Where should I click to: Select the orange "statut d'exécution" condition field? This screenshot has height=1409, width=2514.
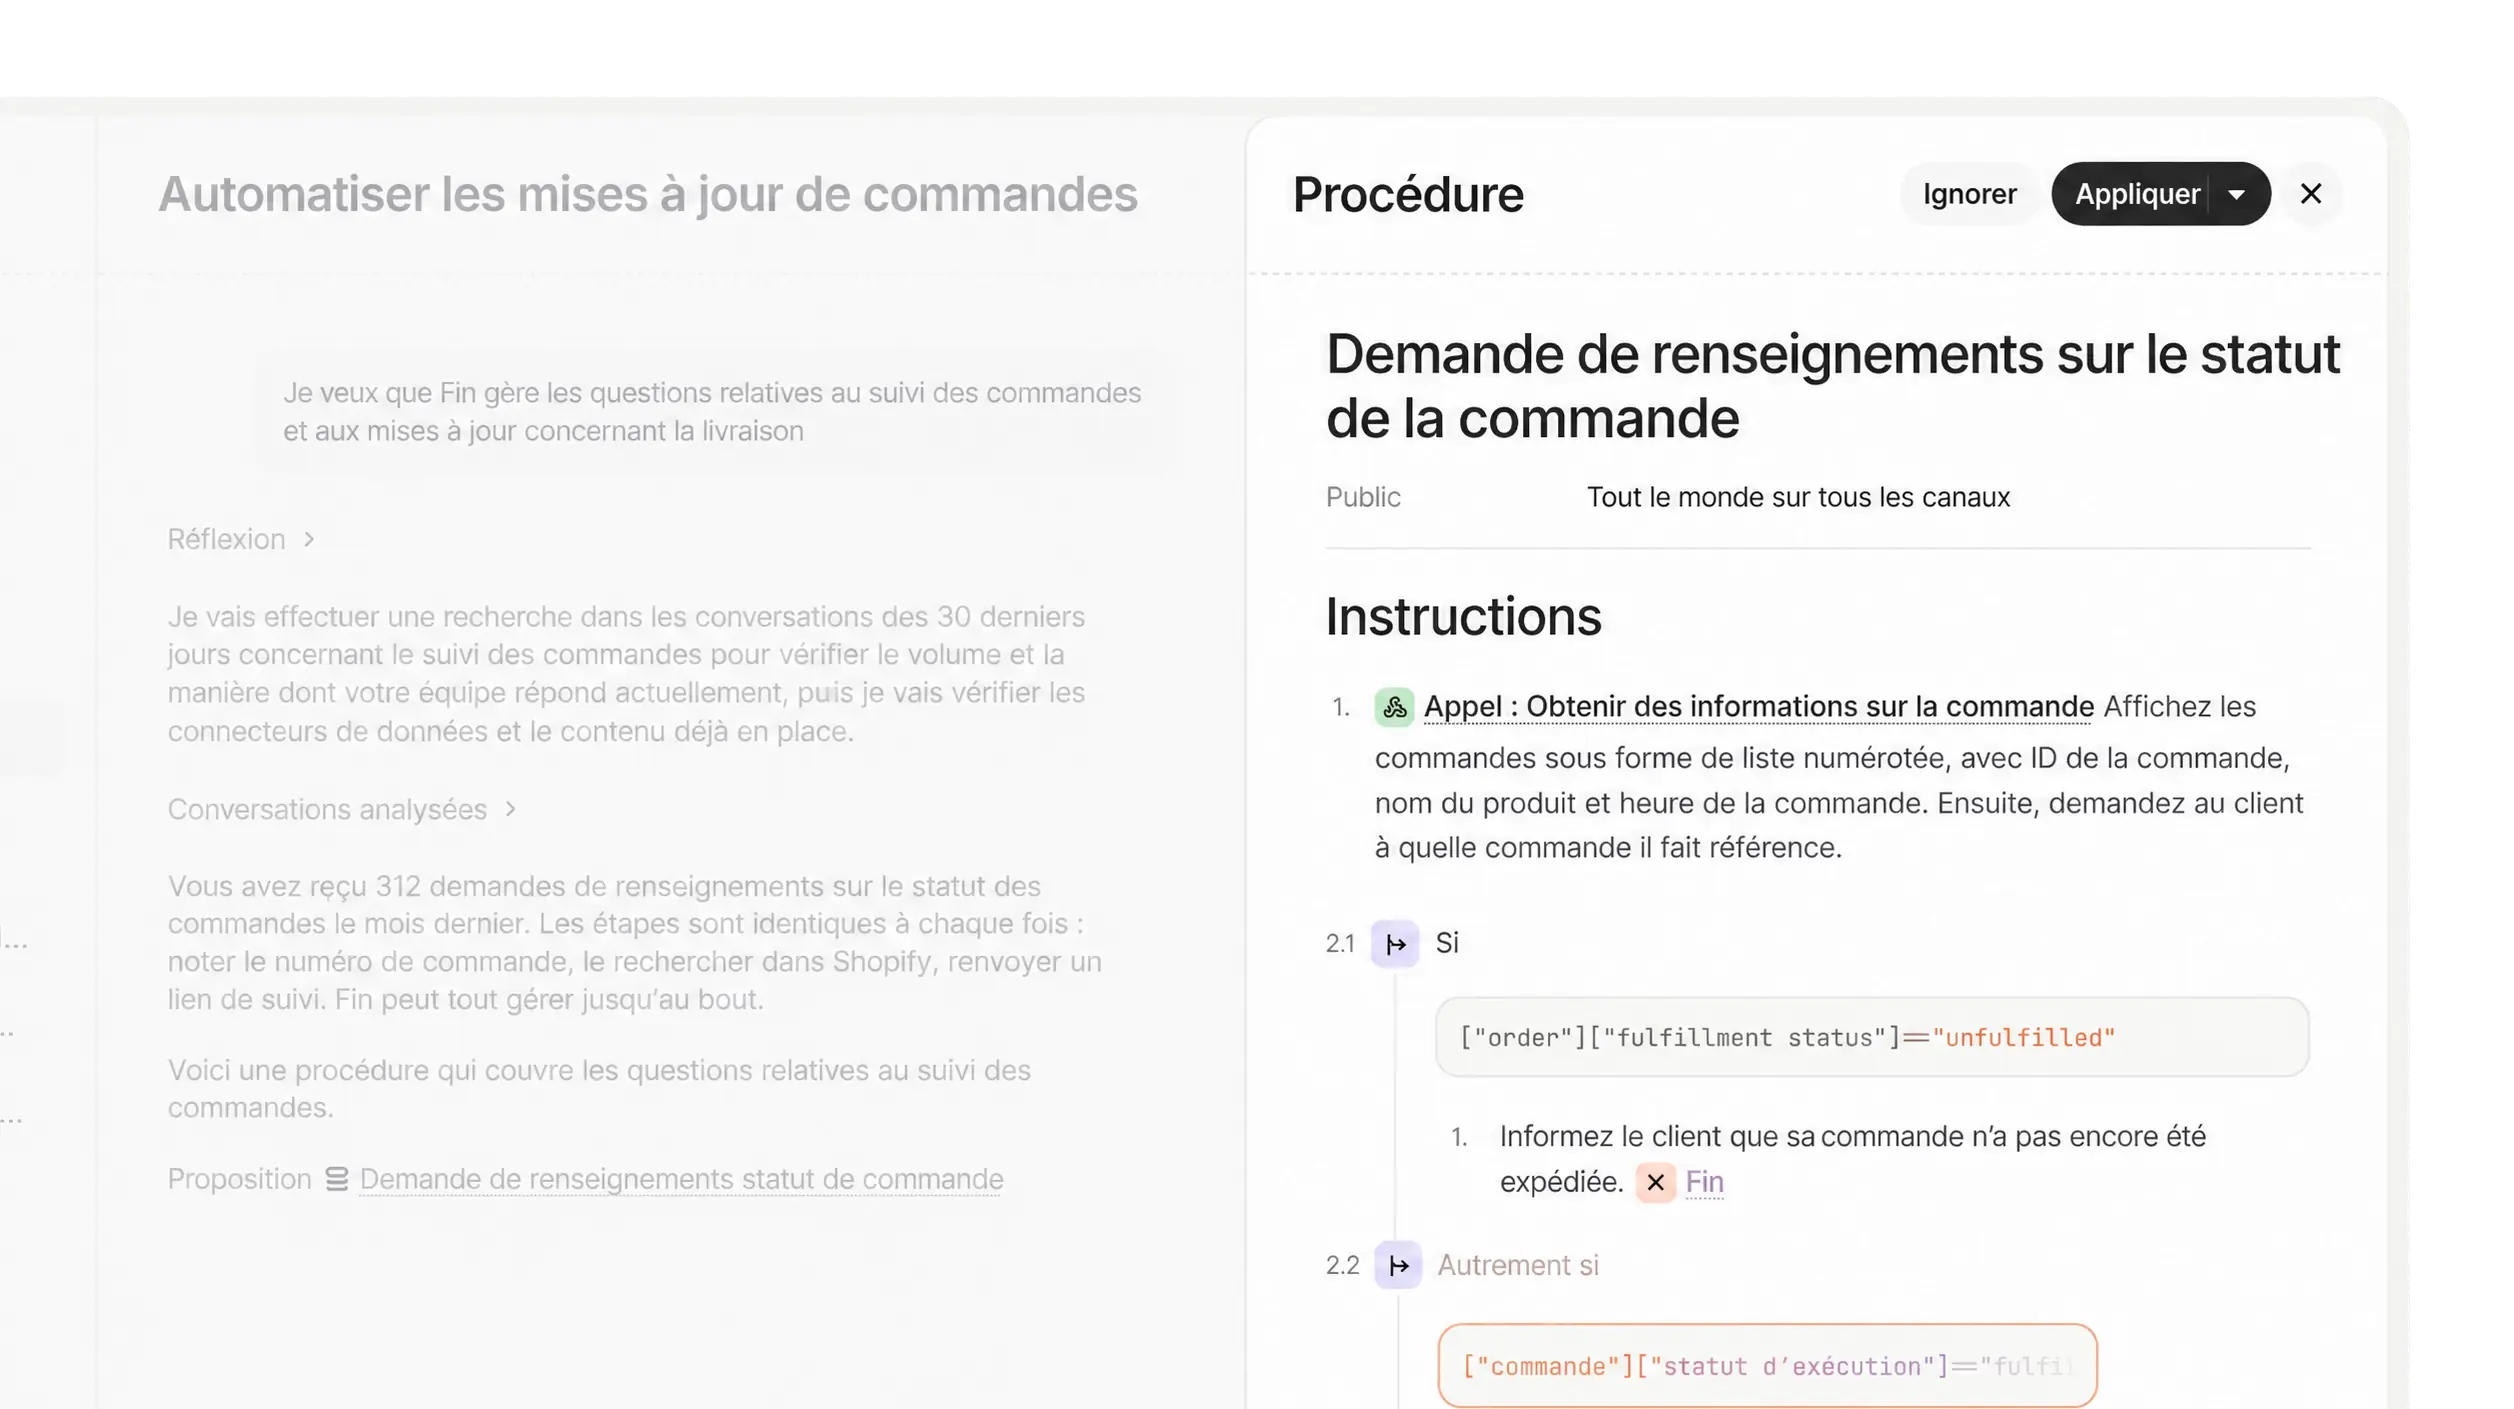pyautogui.click(x=1767, y=1365)
